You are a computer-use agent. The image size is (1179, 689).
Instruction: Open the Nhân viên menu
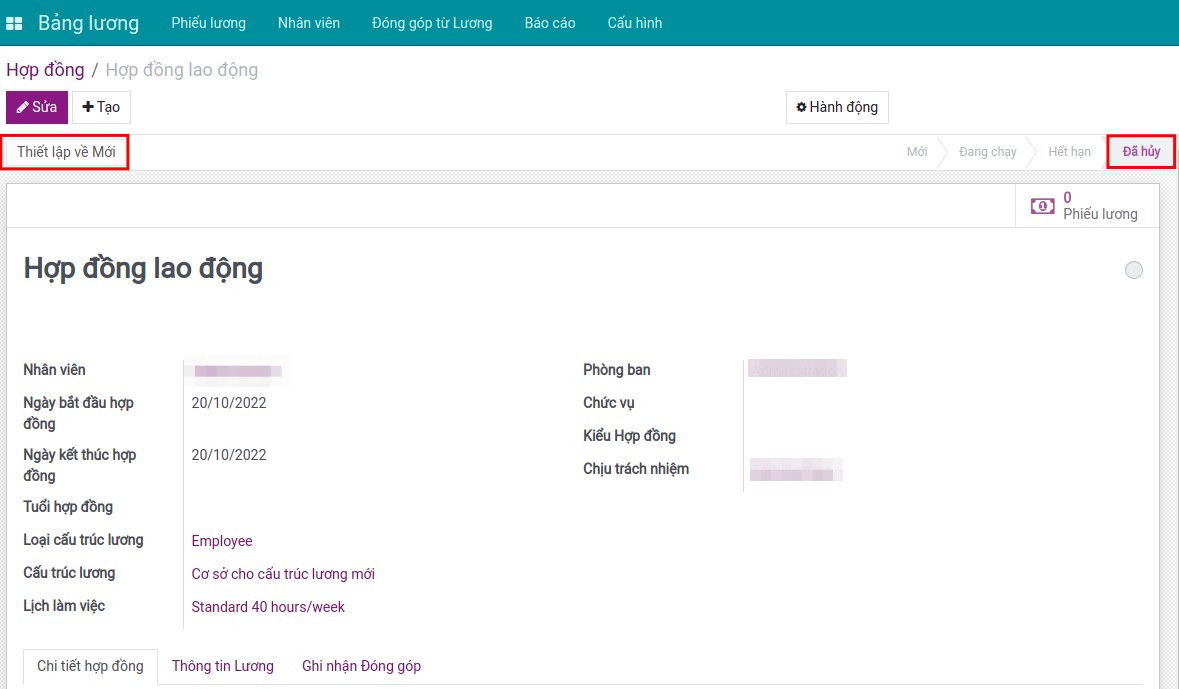click(x=309, y=23)
